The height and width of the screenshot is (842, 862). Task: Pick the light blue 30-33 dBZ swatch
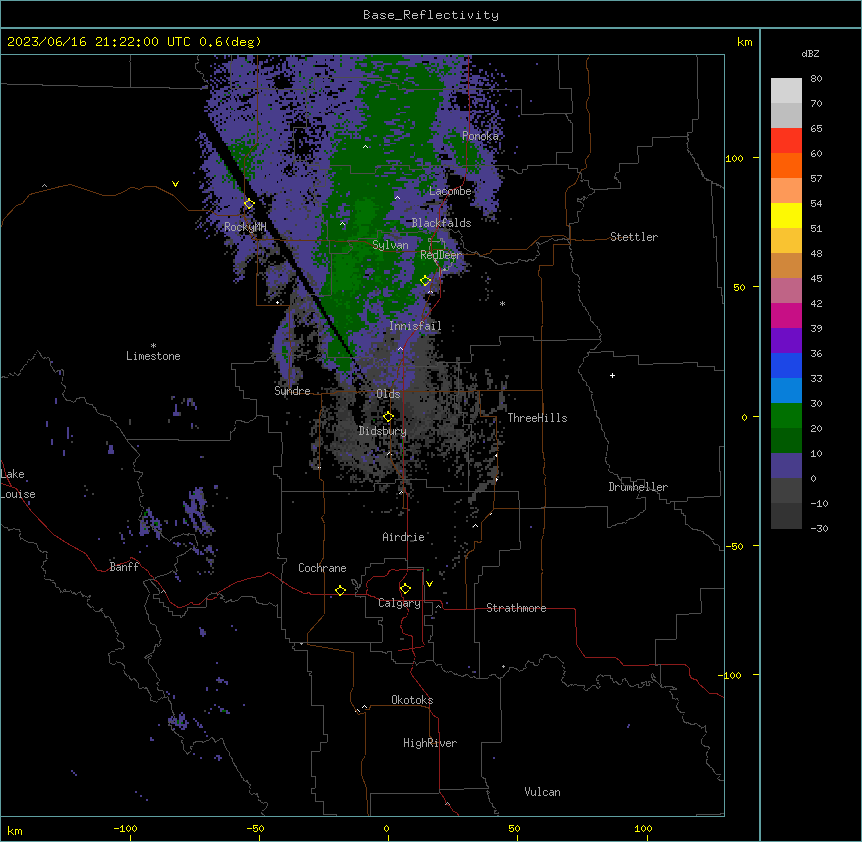point(786,390)
